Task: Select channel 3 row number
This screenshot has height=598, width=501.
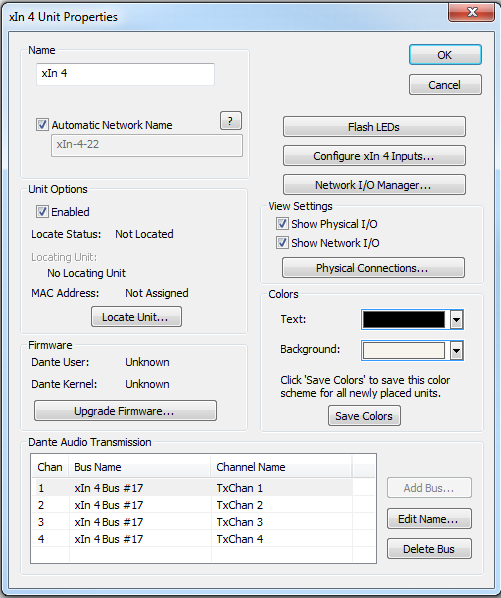Action: tap(41, 522)
